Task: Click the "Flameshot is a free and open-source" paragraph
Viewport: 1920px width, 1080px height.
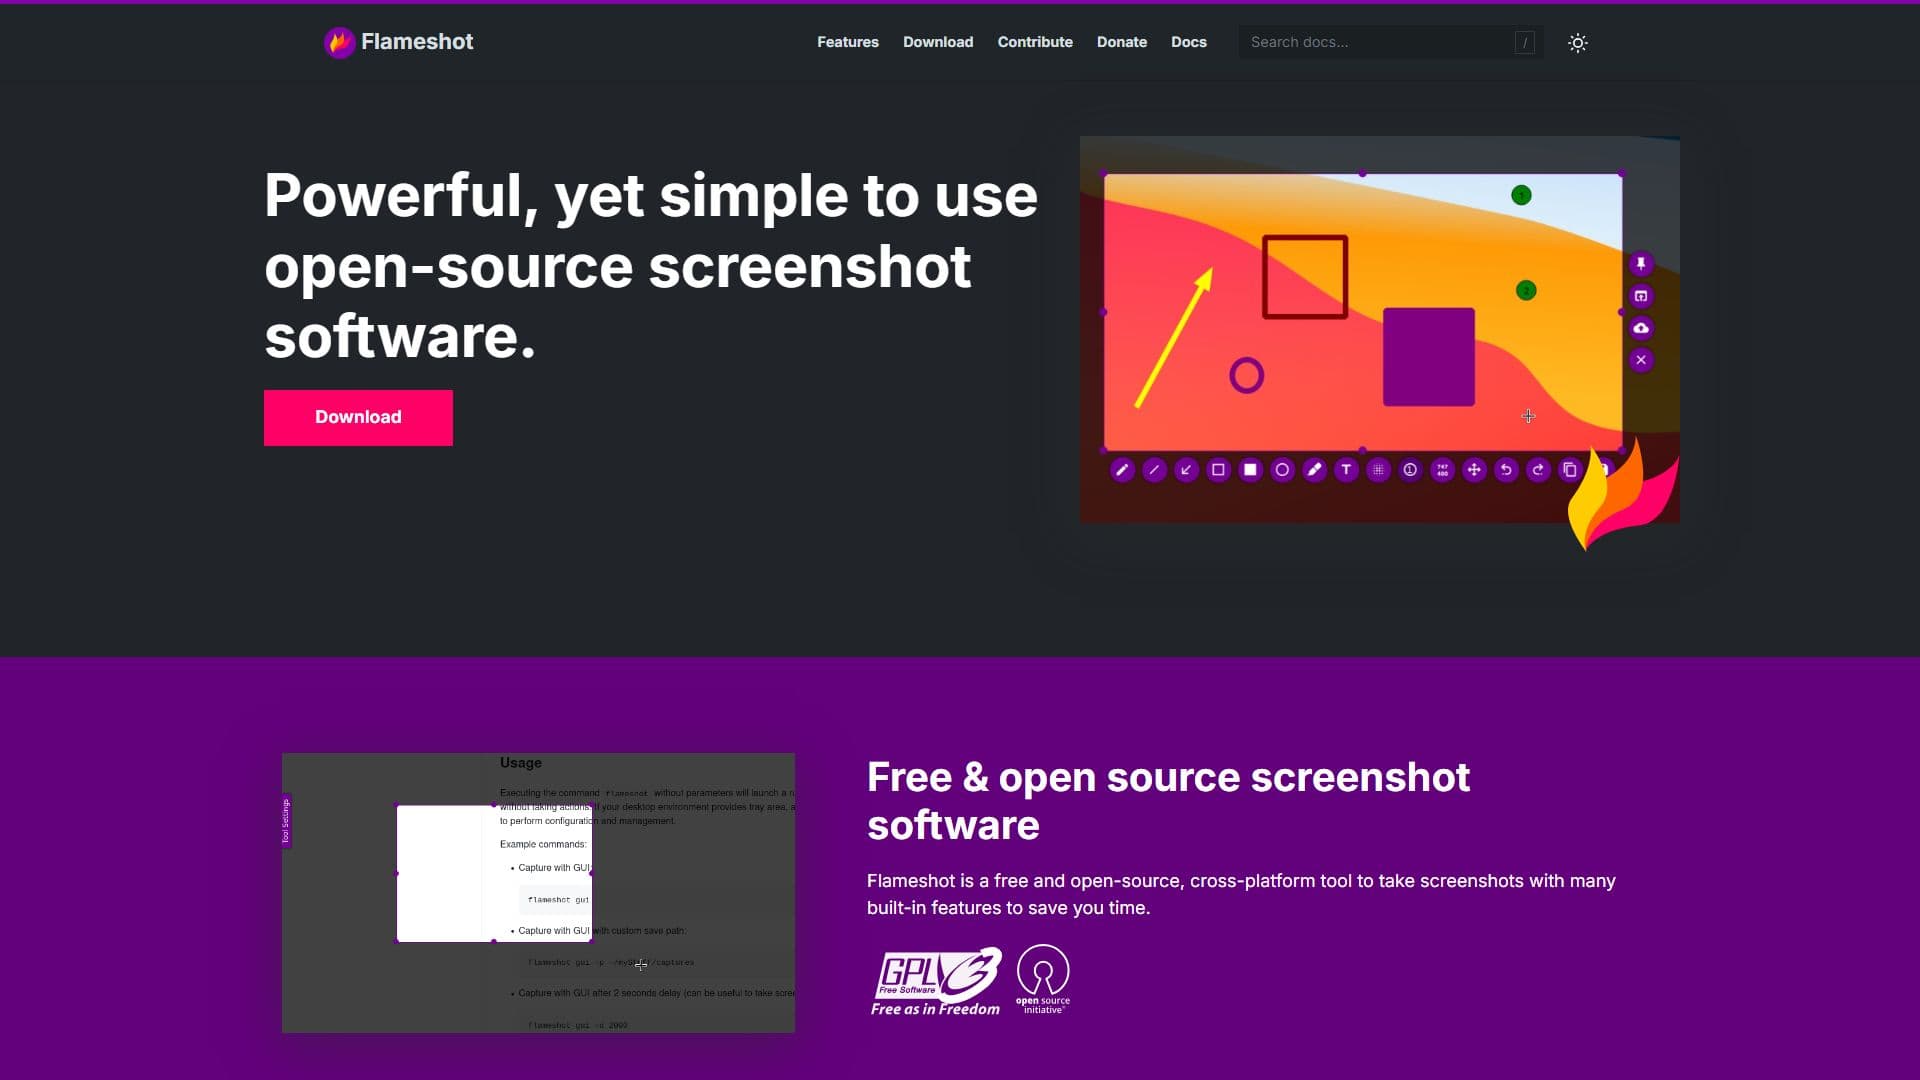Action: (1241, 894)
